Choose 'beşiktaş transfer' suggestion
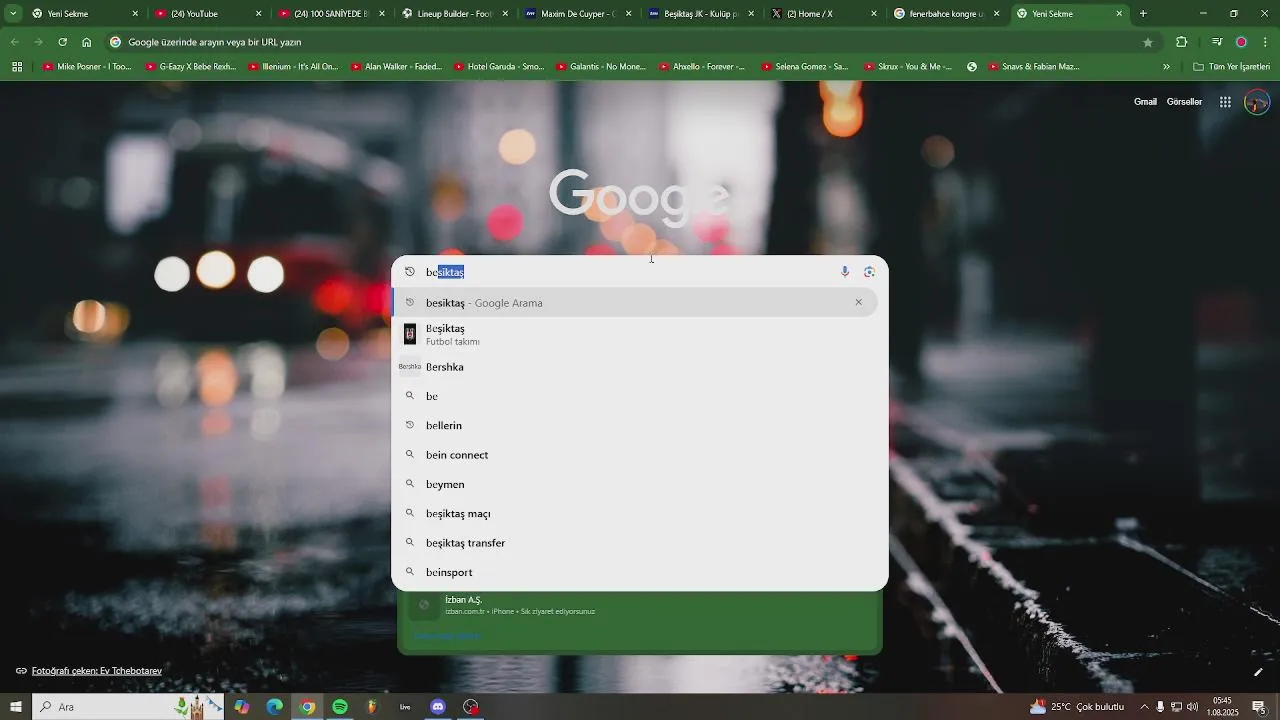The width and height of the screenshot is (1280, 720). pyautogui.click(x=640, y=543)
